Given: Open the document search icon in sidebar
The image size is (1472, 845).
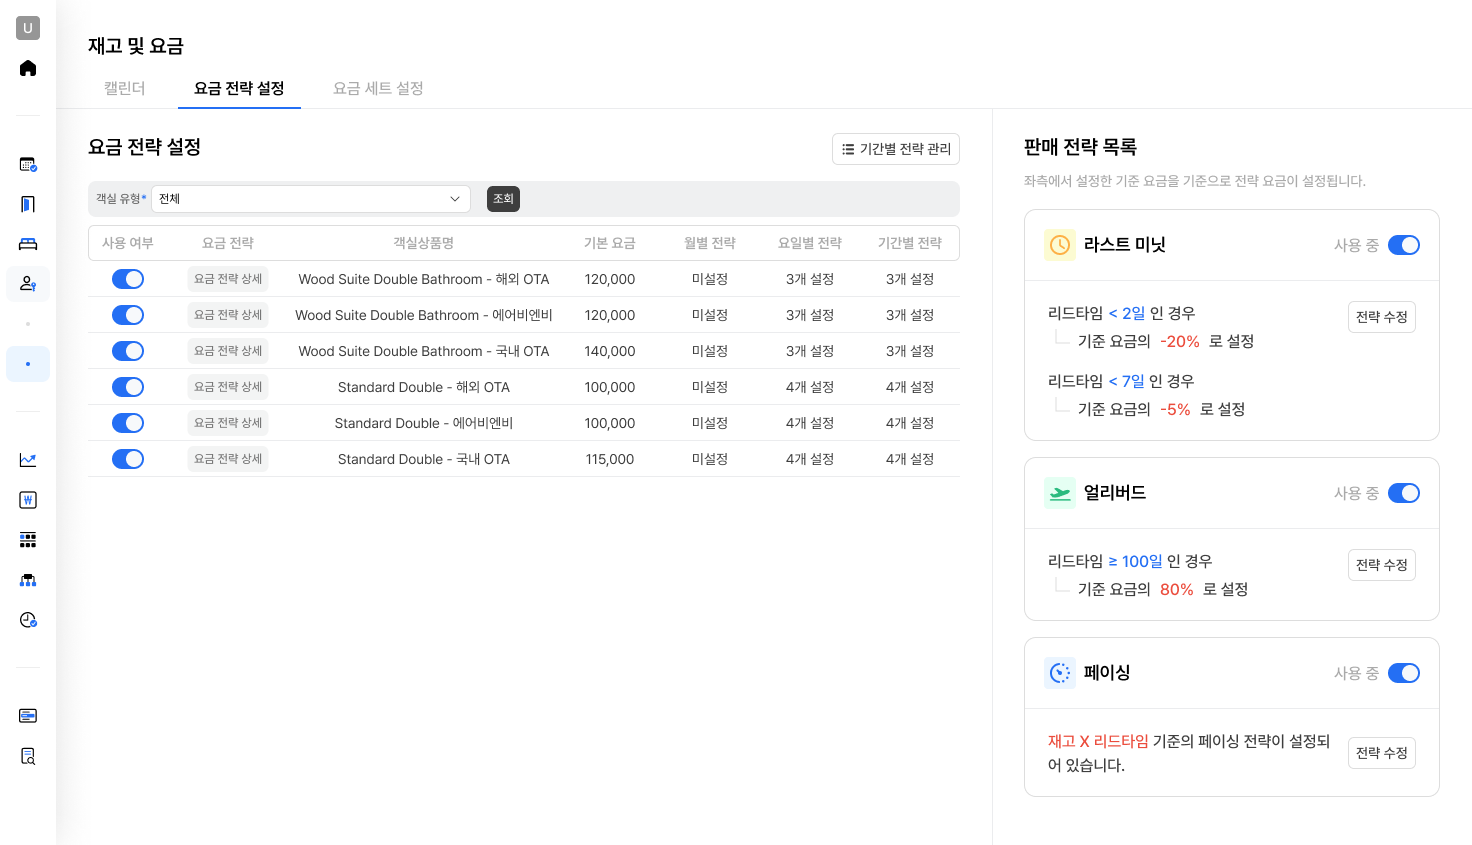Looking at the screenshot, I should coord(28,756).
